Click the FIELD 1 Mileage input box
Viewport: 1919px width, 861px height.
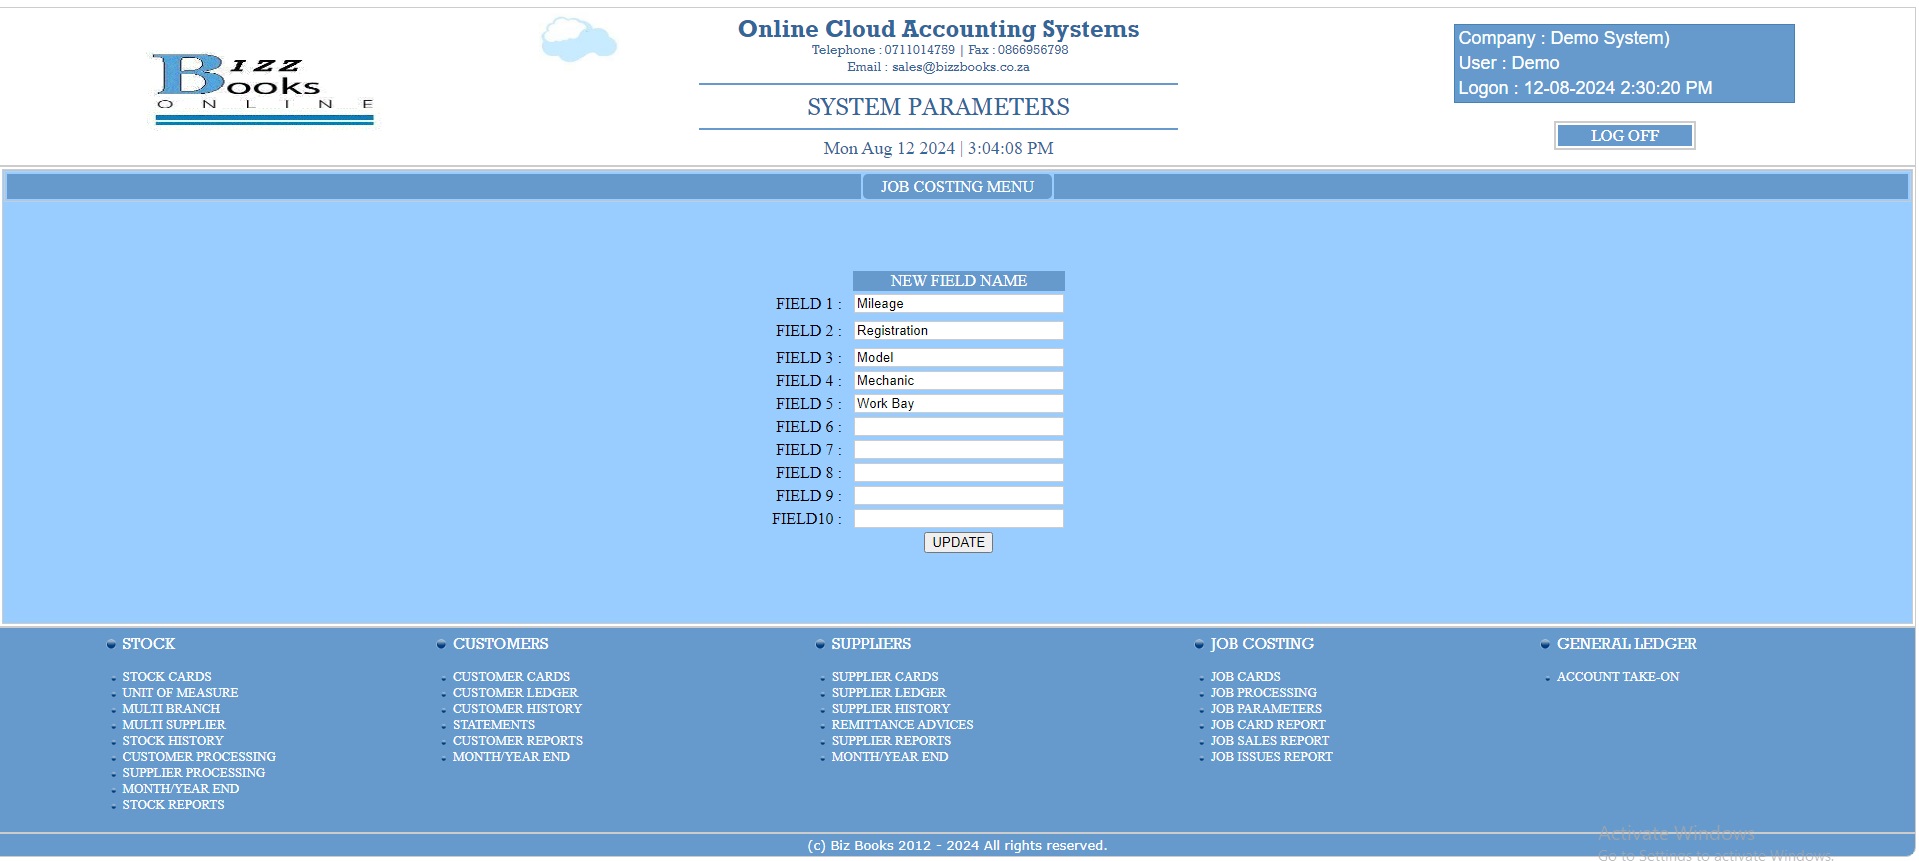[958, 304]
